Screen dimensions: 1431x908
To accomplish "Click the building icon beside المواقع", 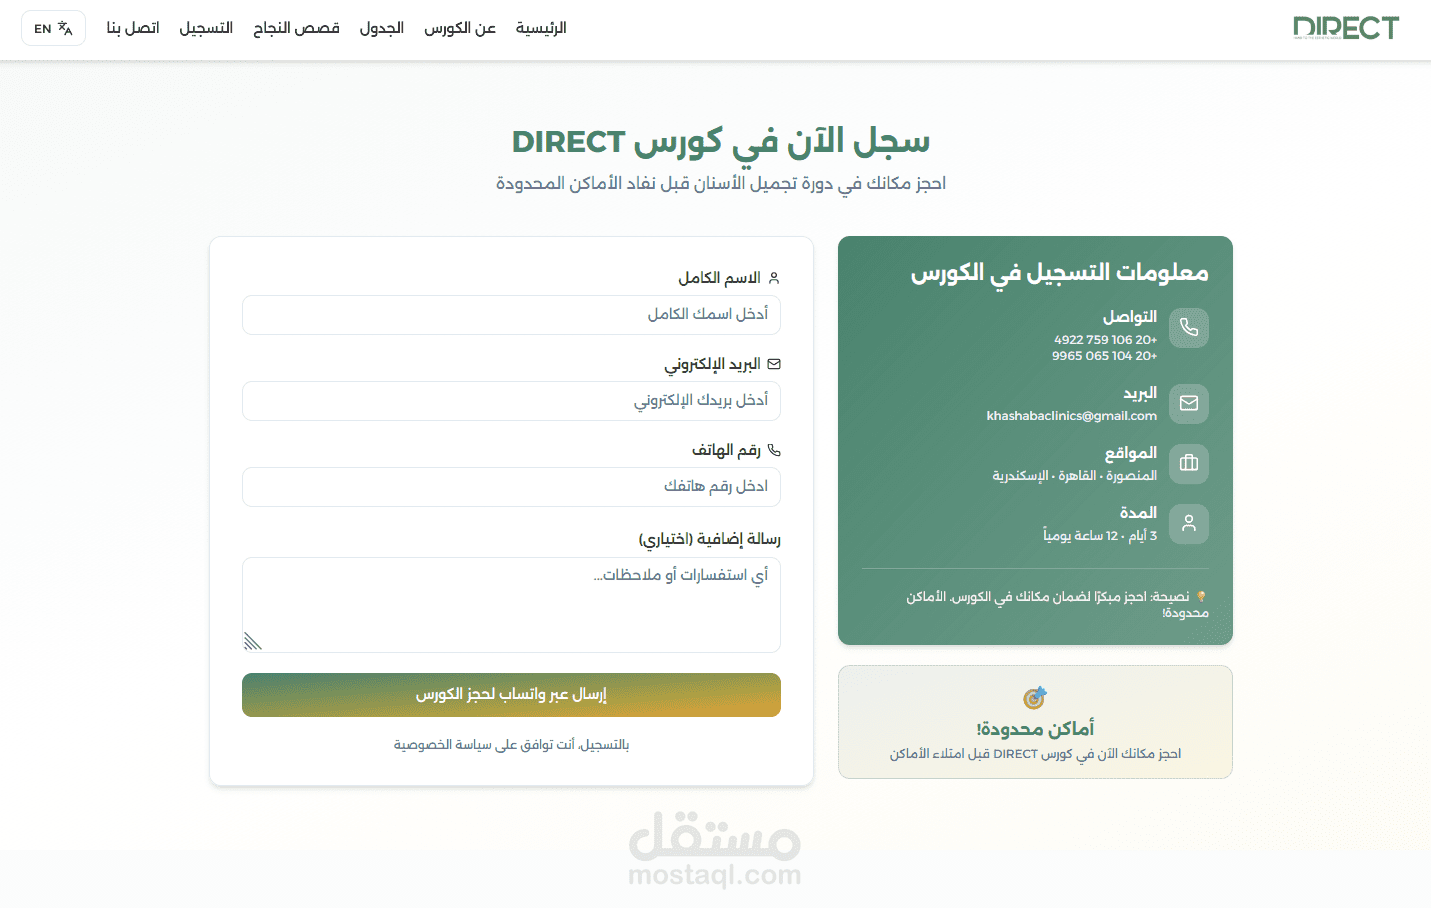I will click(1189, 464).
